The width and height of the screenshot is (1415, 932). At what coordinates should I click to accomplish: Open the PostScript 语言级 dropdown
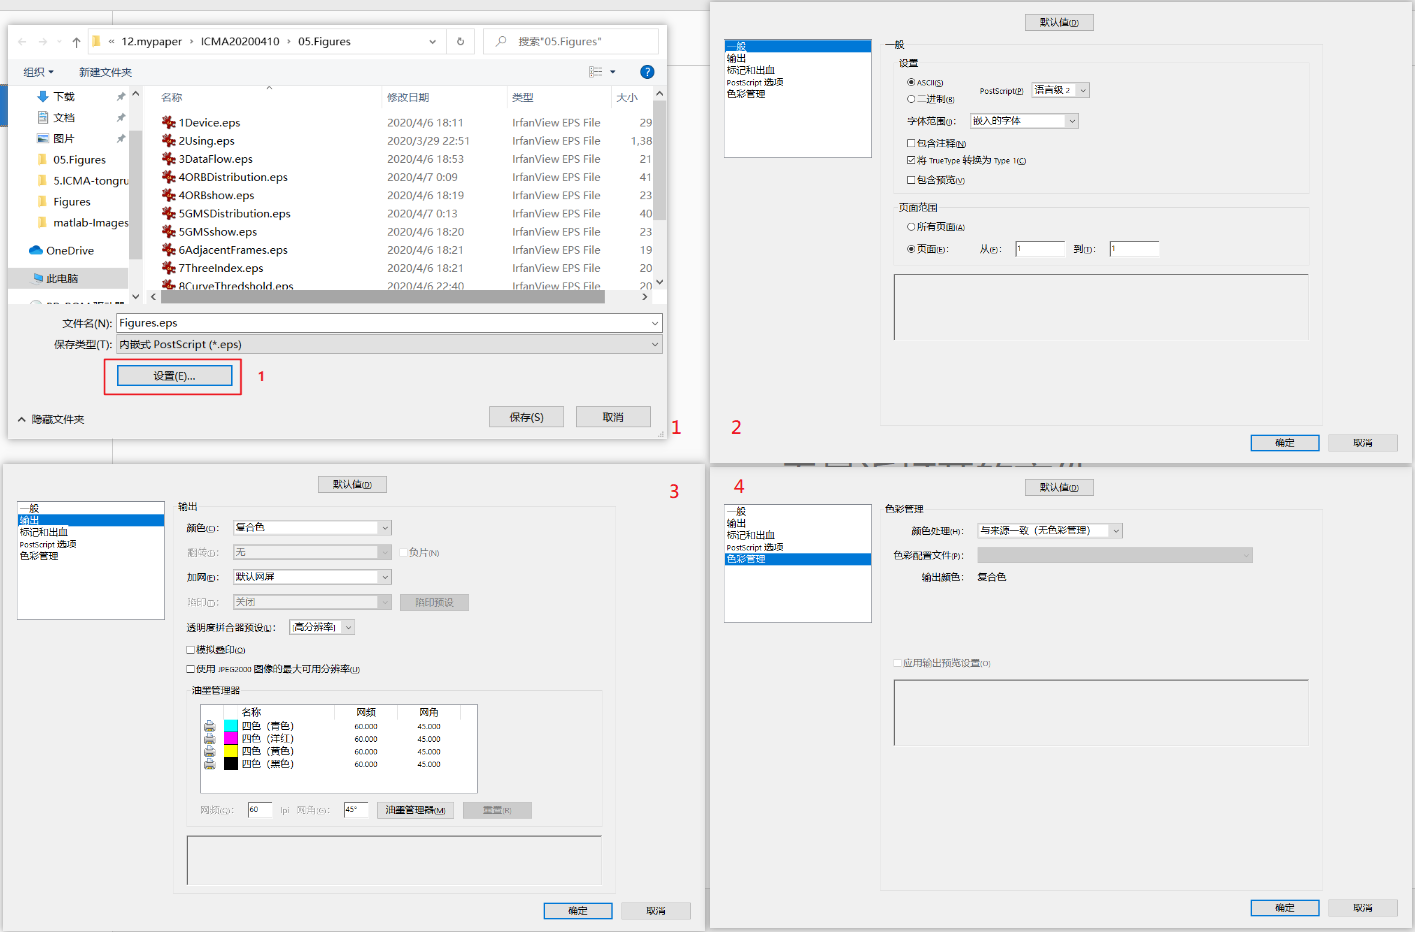tap(1060, 90)
